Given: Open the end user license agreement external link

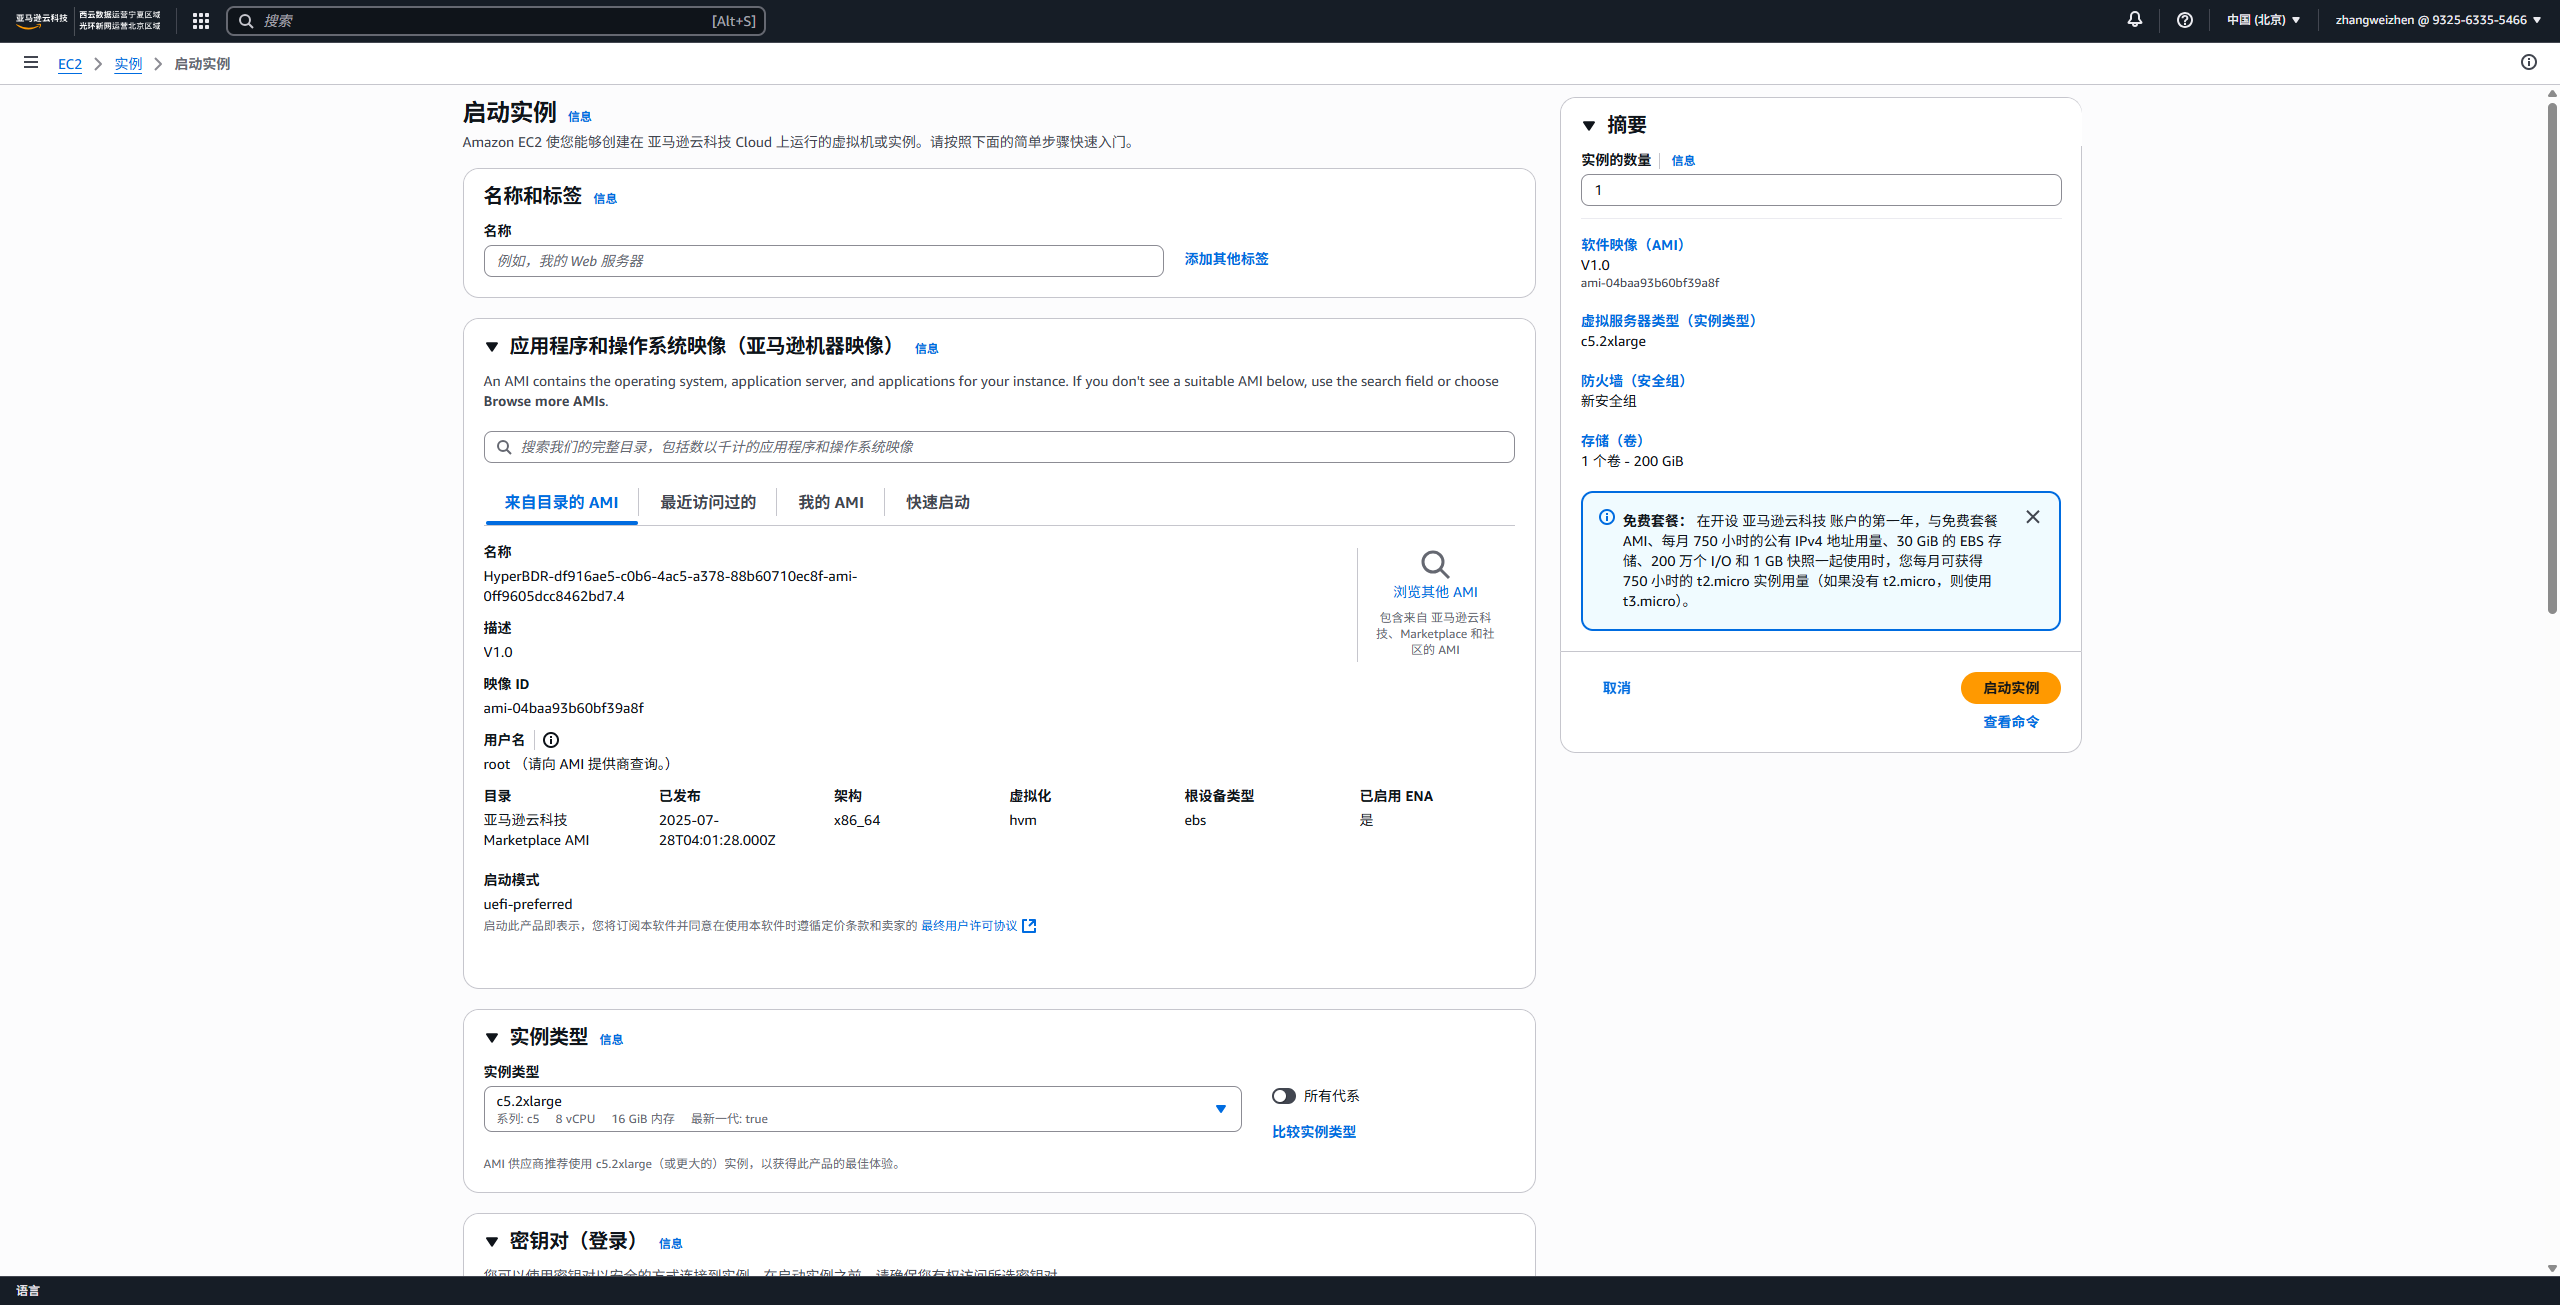Looking at the screenshot, I should point(978,926).
